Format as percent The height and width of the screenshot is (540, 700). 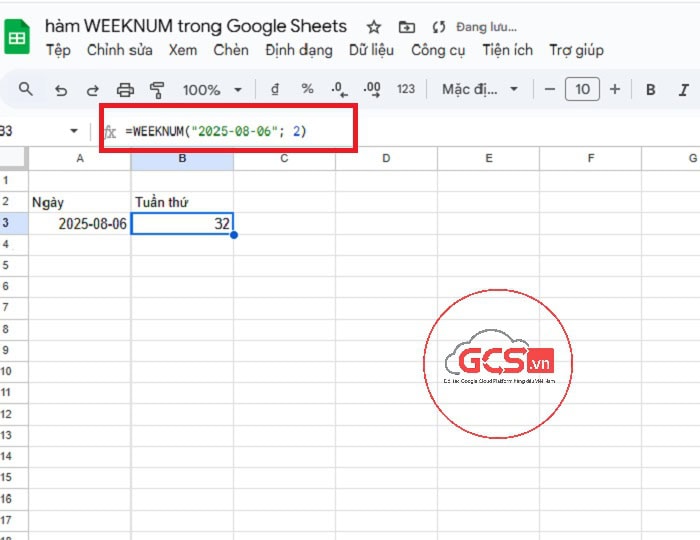click(x=307, y=90)
